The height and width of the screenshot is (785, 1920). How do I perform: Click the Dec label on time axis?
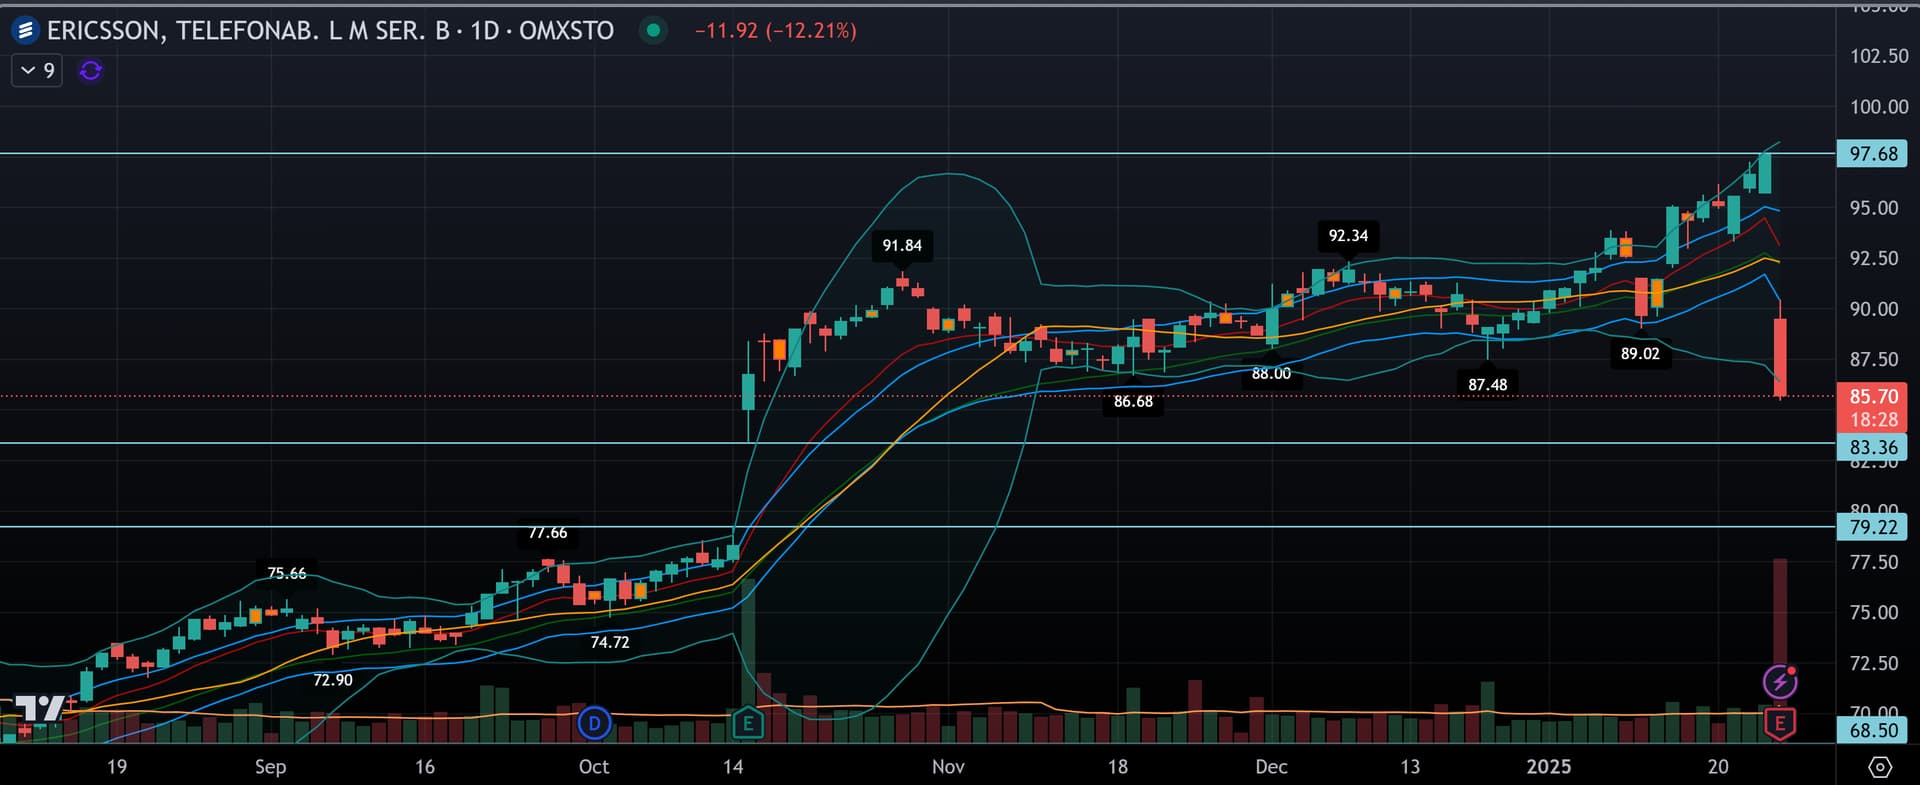1271,767
